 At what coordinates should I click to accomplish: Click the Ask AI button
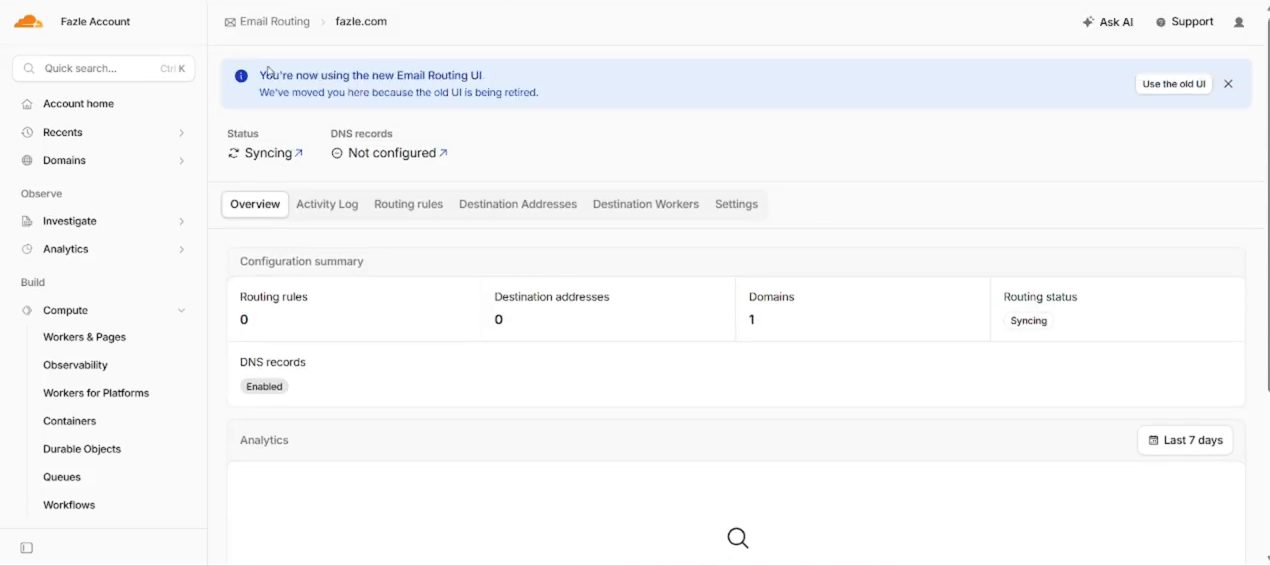pos(1108,22)
